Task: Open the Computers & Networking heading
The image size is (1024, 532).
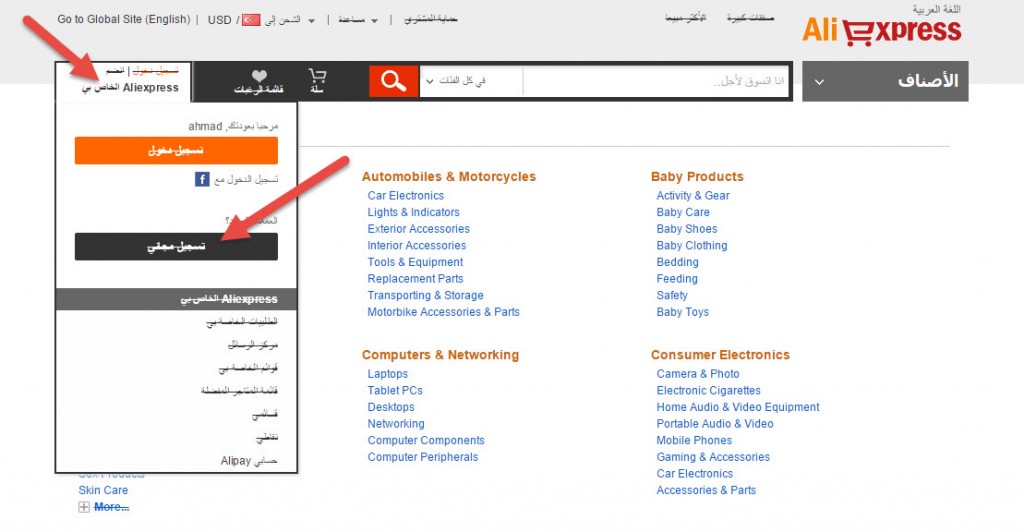Action: point(440,355)
